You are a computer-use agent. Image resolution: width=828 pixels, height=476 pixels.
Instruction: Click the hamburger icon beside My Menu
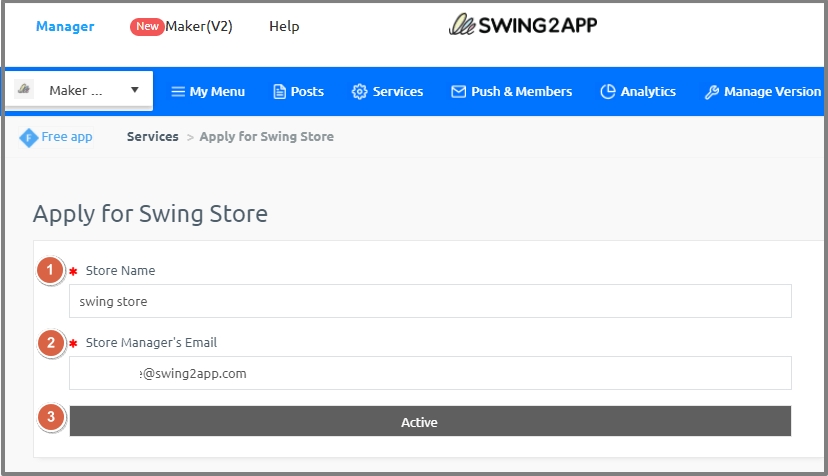178,92
